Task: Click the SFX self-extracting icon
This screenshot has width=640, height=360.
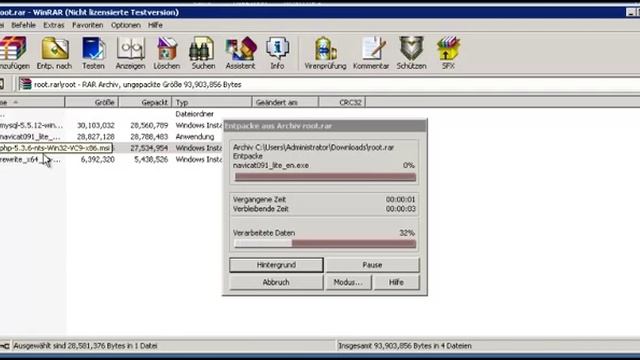Action: [x=448, y=49]
